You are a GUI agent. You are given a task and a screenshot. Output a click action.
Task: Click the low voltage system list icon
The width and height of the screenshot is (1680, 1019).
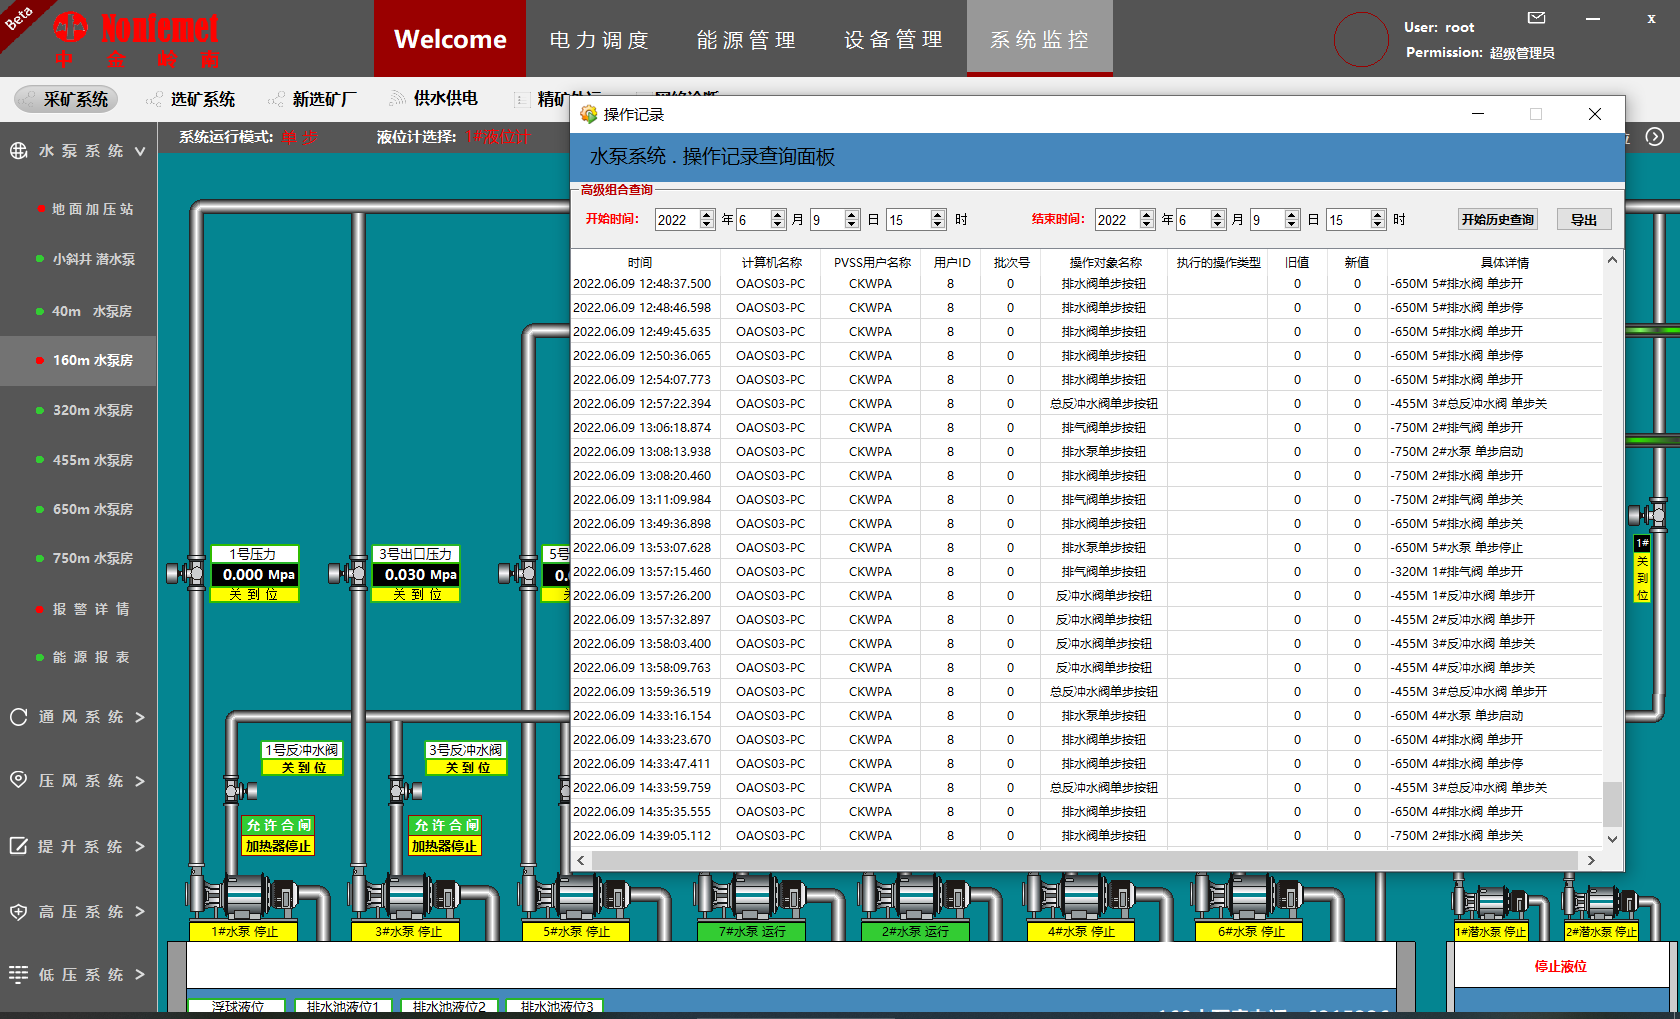click(x=18, y=974)
